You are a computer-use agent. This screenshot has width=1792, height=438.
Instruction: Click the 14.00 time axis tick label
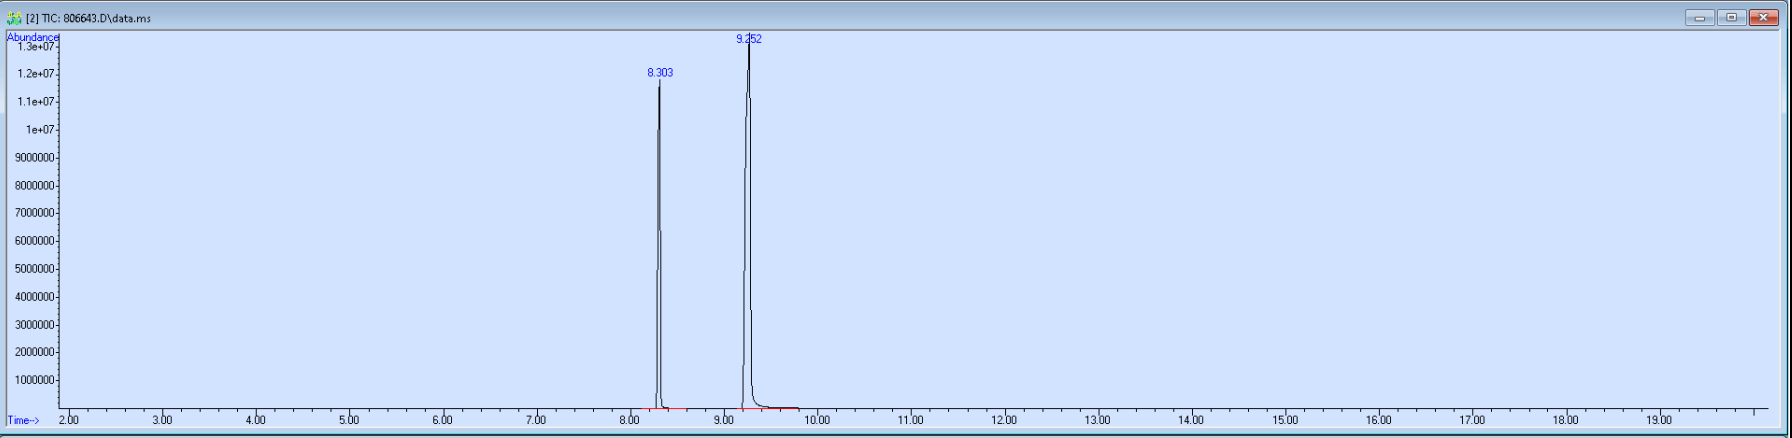pos(1191,421)
